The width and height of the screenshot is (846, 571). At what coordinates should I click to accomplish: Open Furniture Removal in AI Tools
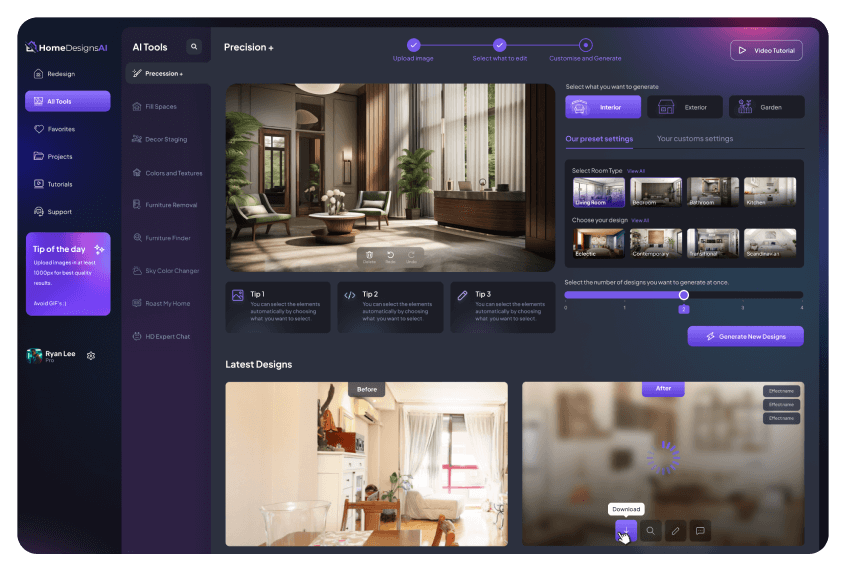(x=170, y=205)
